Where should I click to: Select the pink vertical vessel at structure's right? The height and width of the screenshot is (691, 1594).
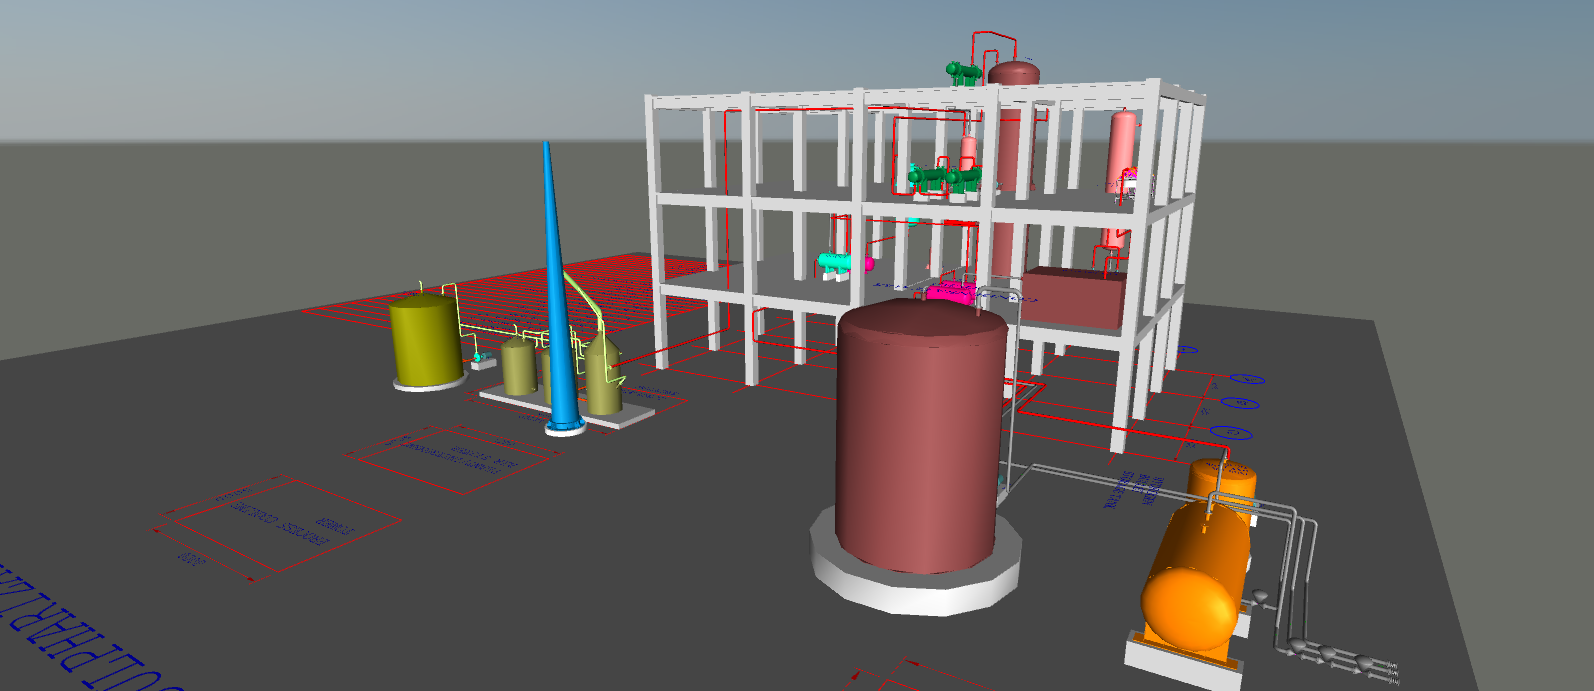point(1122,150)
